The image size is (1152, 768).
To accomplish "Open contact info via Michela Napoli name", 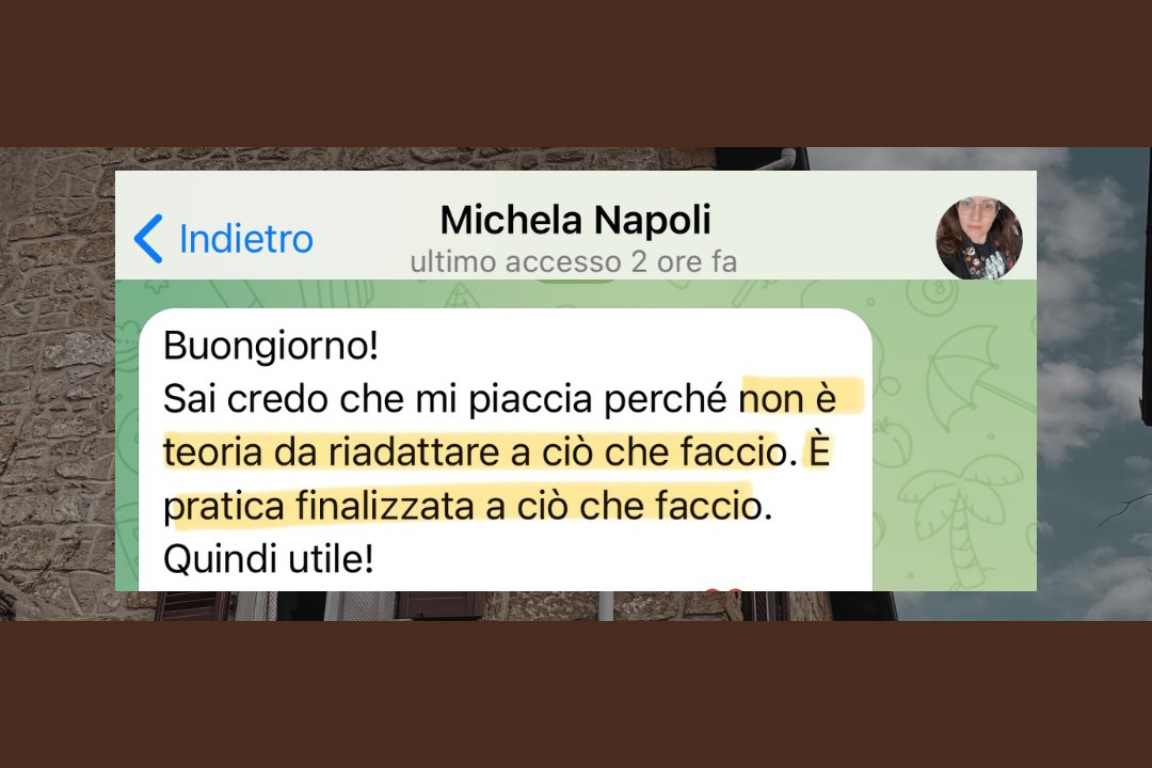I will tap(575, 219).
